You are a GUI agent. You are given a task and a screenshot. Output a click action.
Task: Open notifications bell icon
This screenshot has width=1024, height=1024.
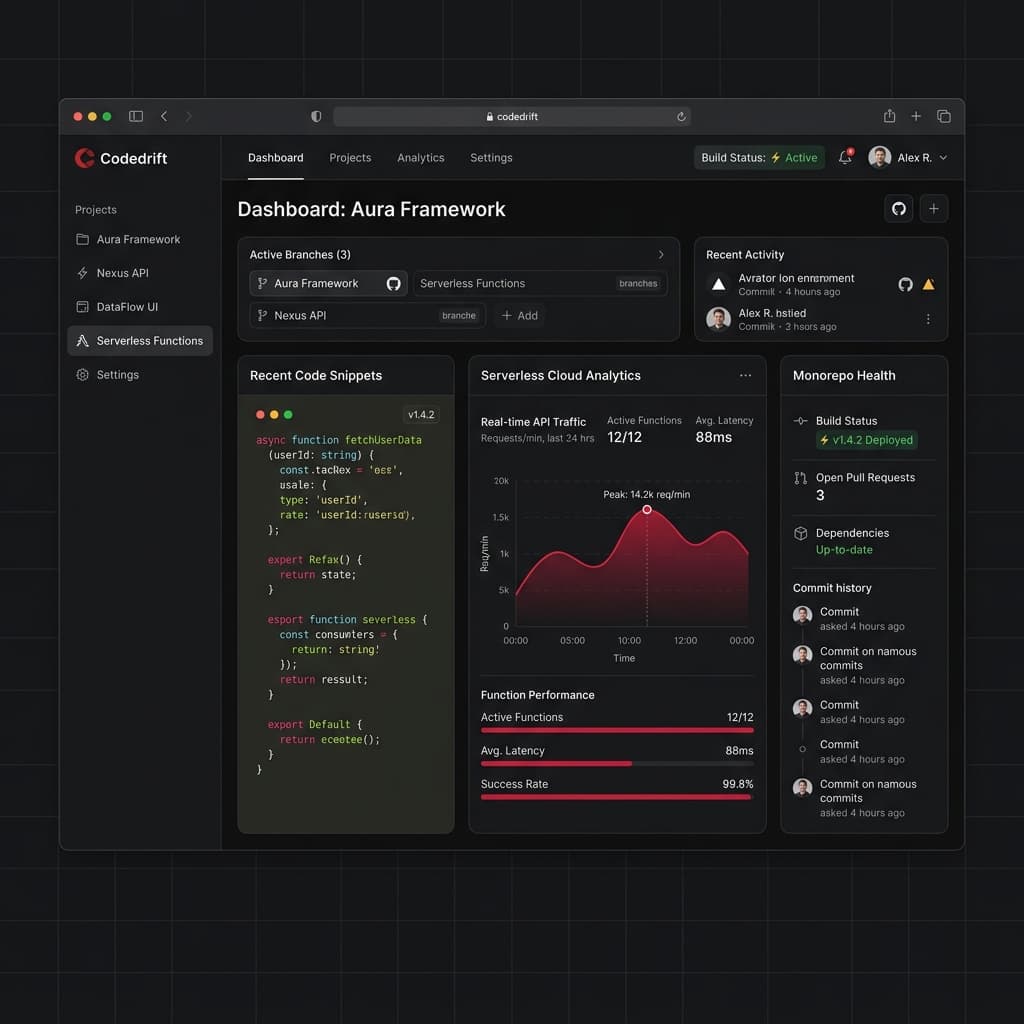(845, 157)
